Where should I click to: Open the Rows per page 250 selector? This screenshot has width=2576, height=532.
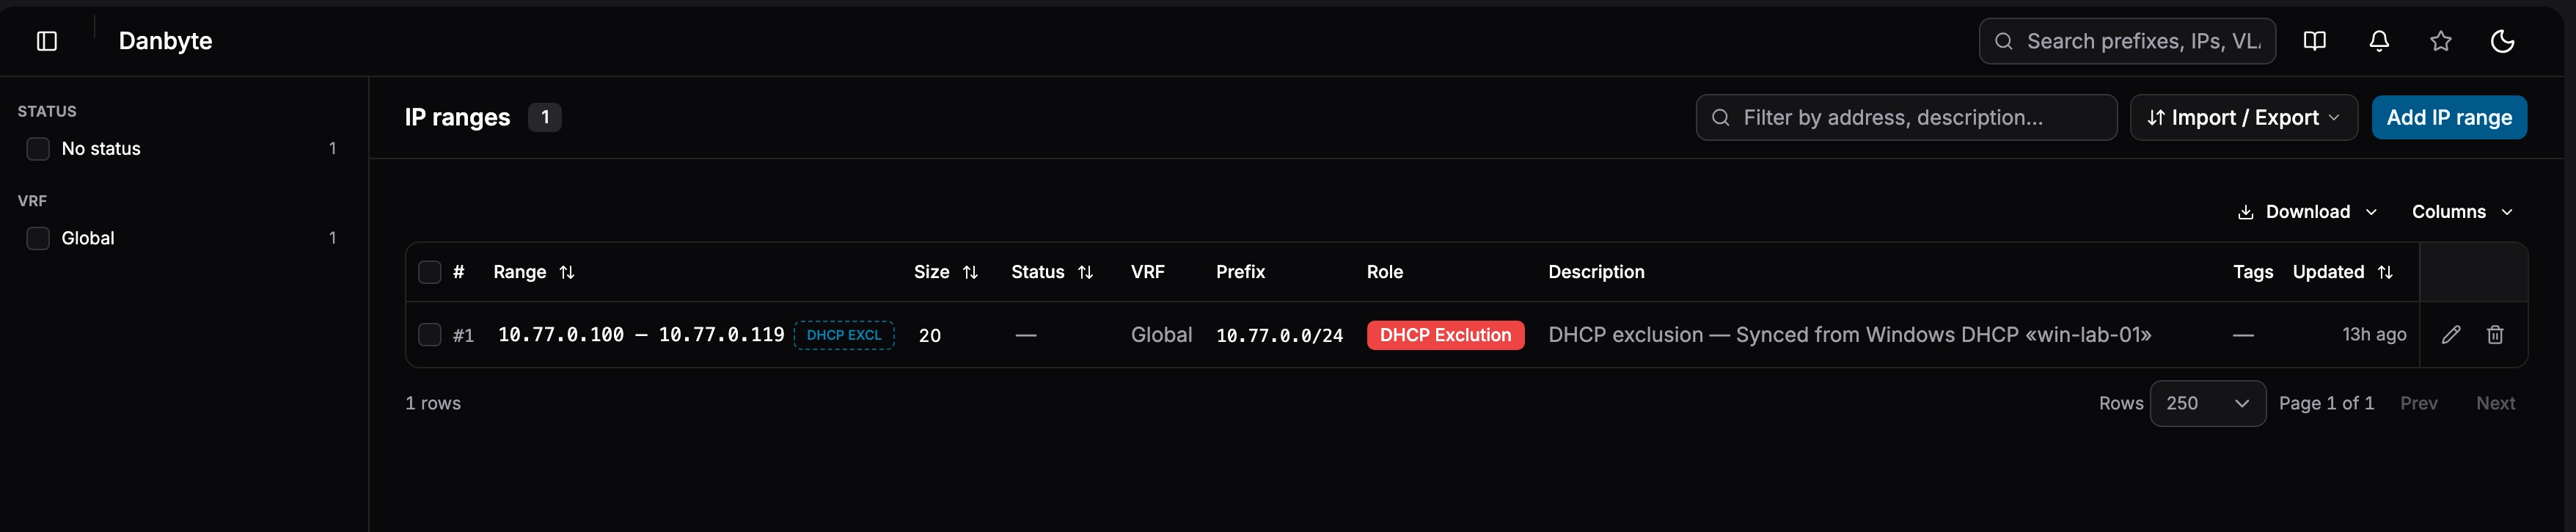pyautogui.click(x=2207, y=403)
